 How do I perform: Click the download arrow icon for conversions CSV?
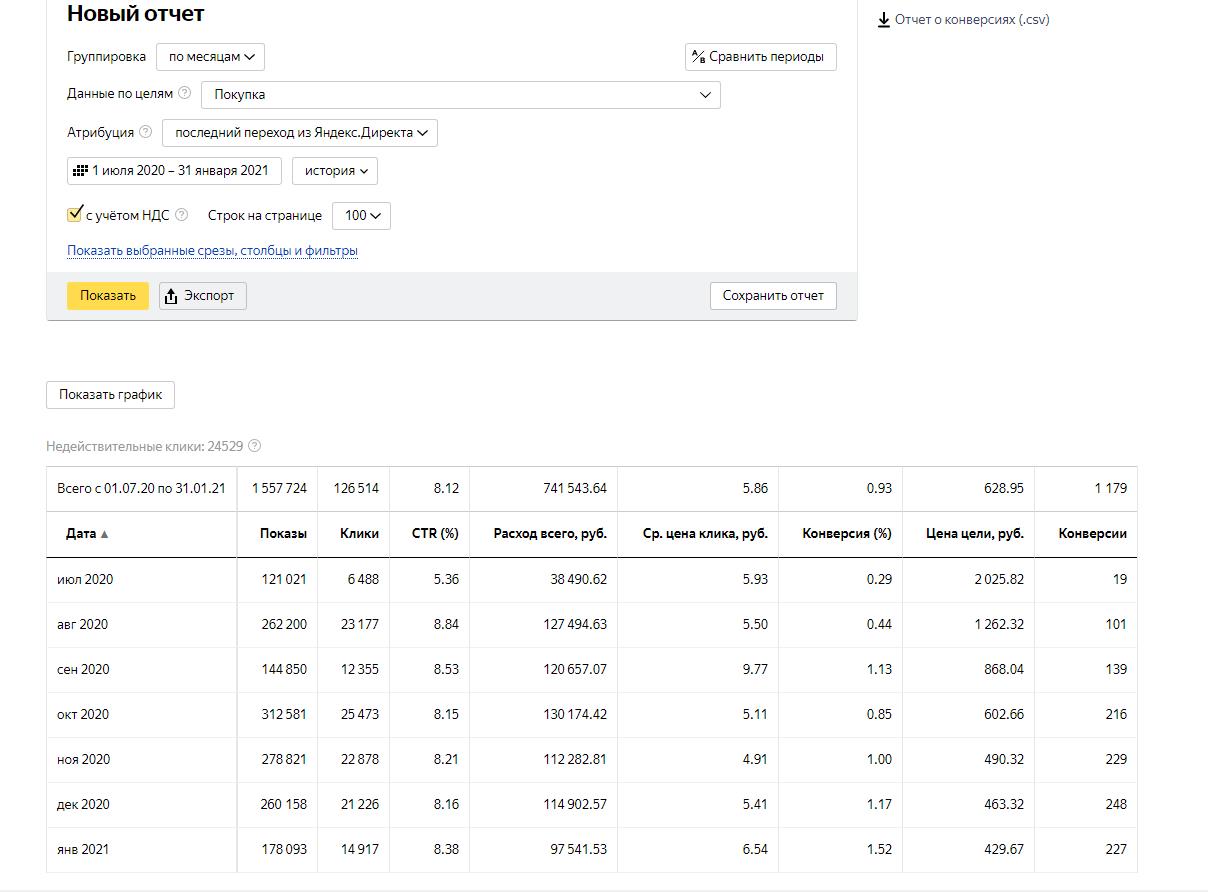pos(884,20)
